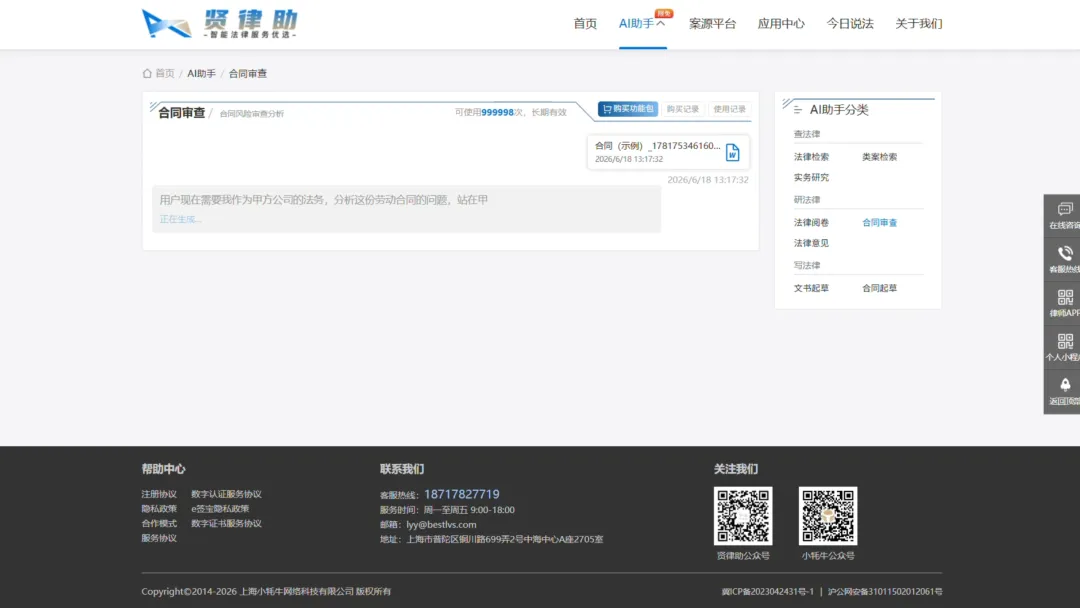Select 法律检索 in the AI助手分类 panel

coord(811,157)
